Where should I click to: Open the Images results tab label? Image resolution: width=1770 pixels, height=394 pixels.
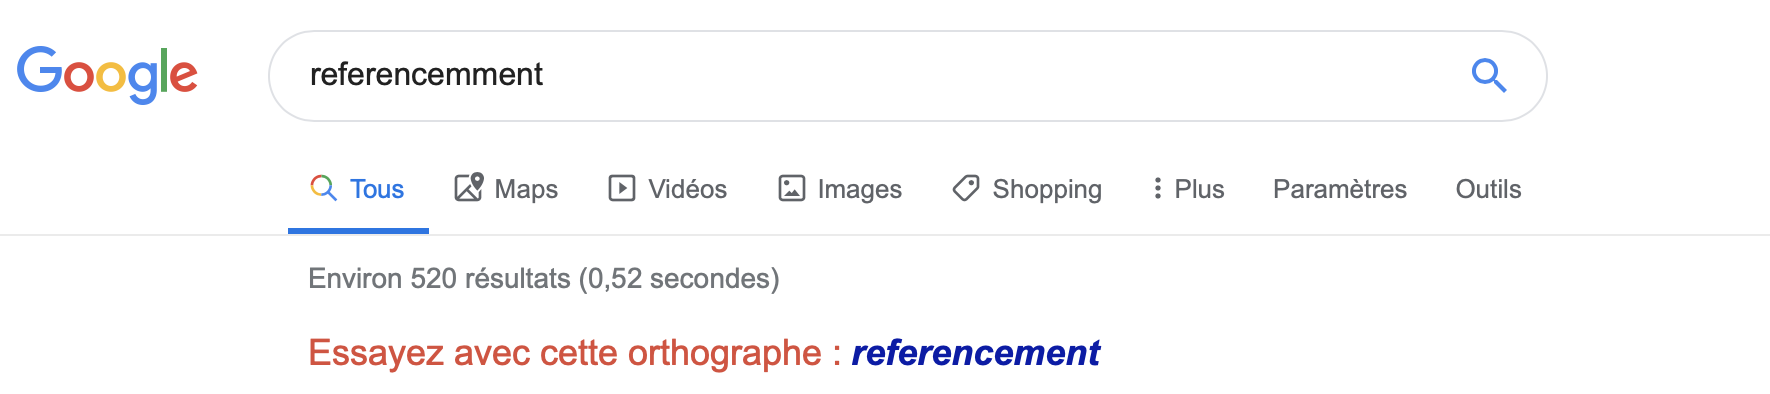(859, 189)
